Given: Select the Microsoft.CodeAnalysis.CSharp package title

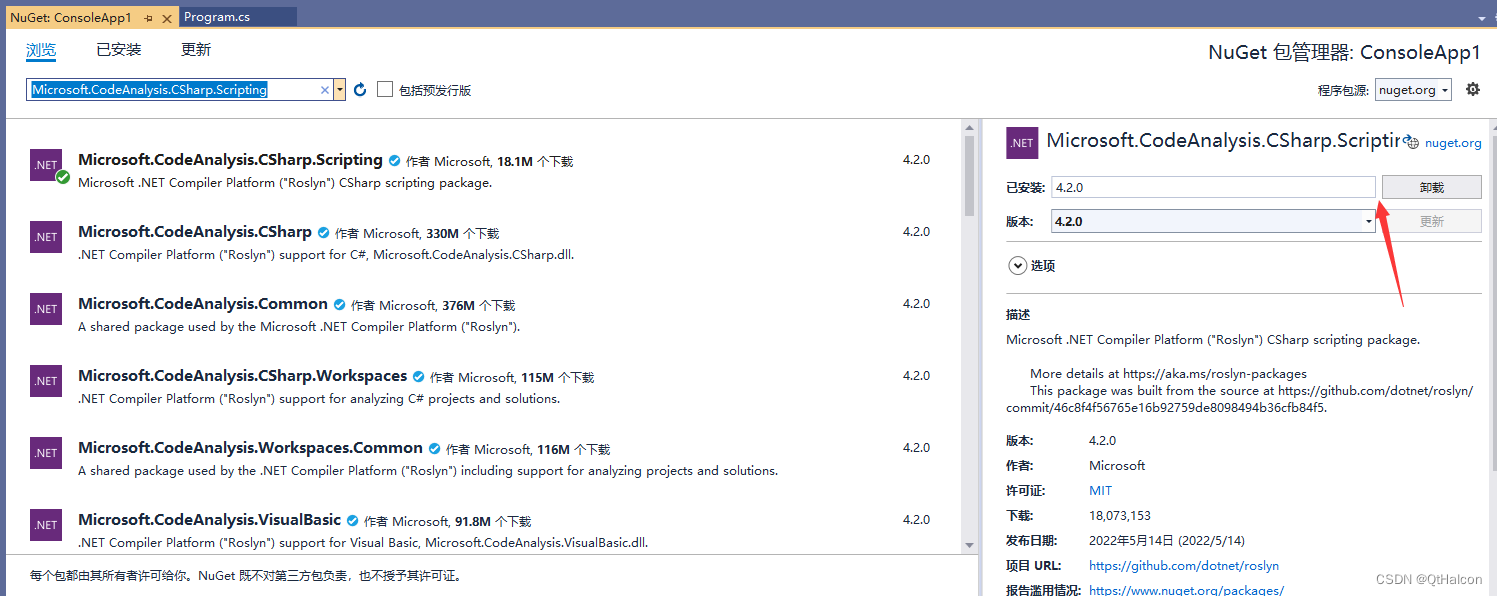Looking at the screenshot, I should click(195, 232).
